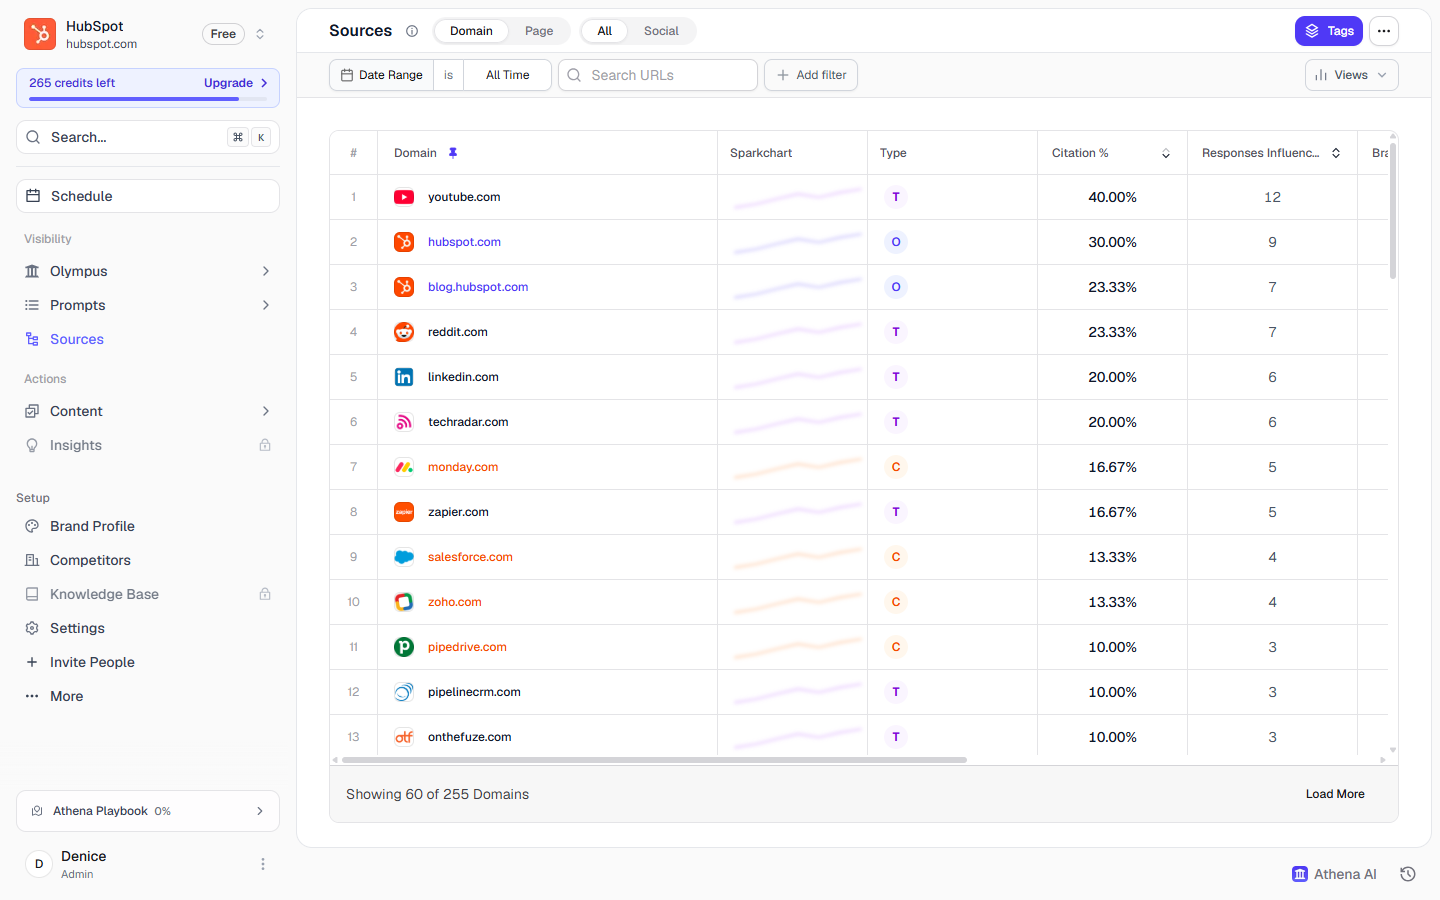The height and width of the screenshot is (900, 1440).
Task: Open Brand Profile palette icon
Action: [x=32, y=526]
